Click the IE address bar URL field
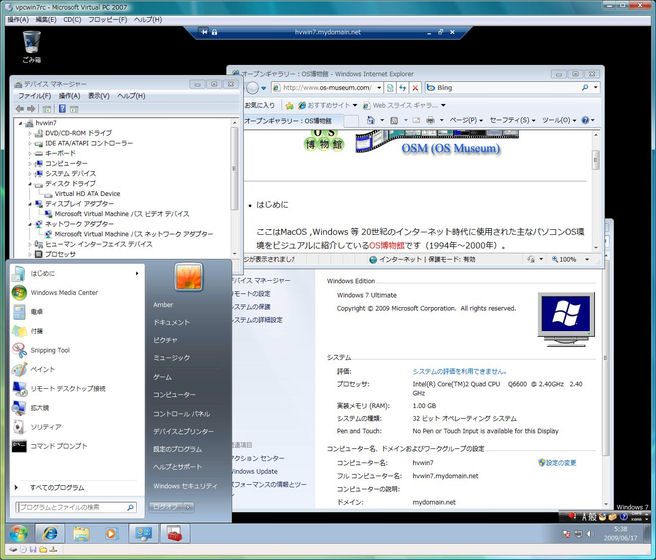The width and height of the screenshot is (656, 560). pyautogui.click(x=326, y=88)
